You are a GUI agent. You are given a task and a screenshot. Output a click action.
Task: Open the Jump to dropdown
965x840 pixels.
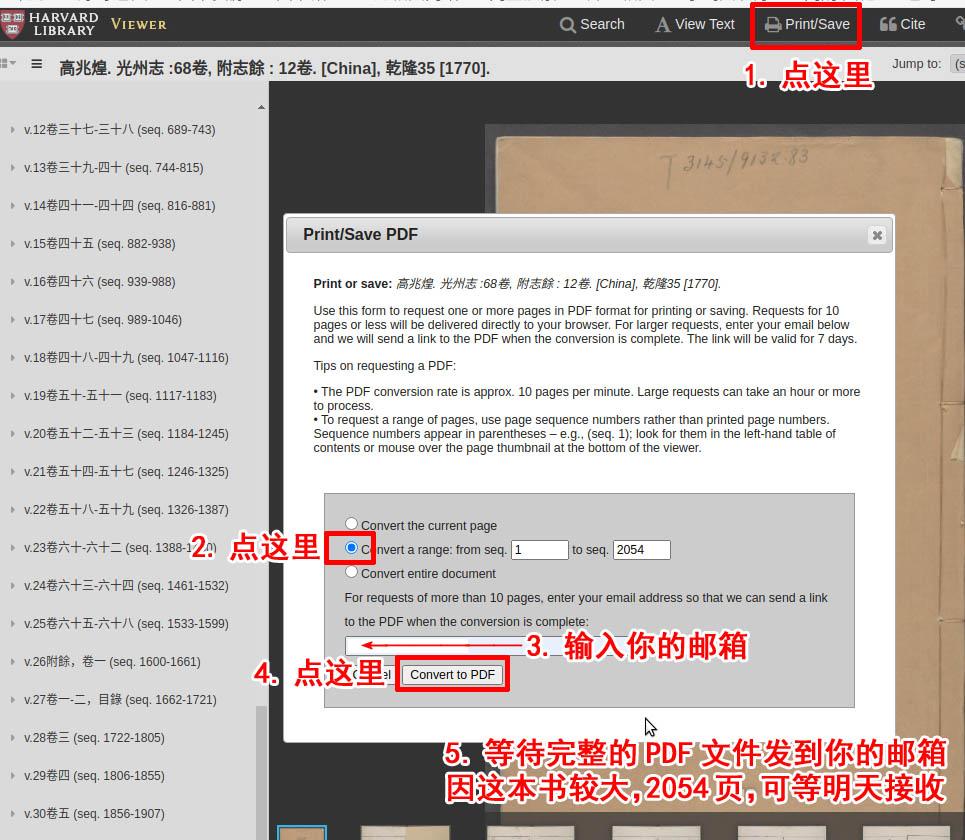tap(957, 64)
